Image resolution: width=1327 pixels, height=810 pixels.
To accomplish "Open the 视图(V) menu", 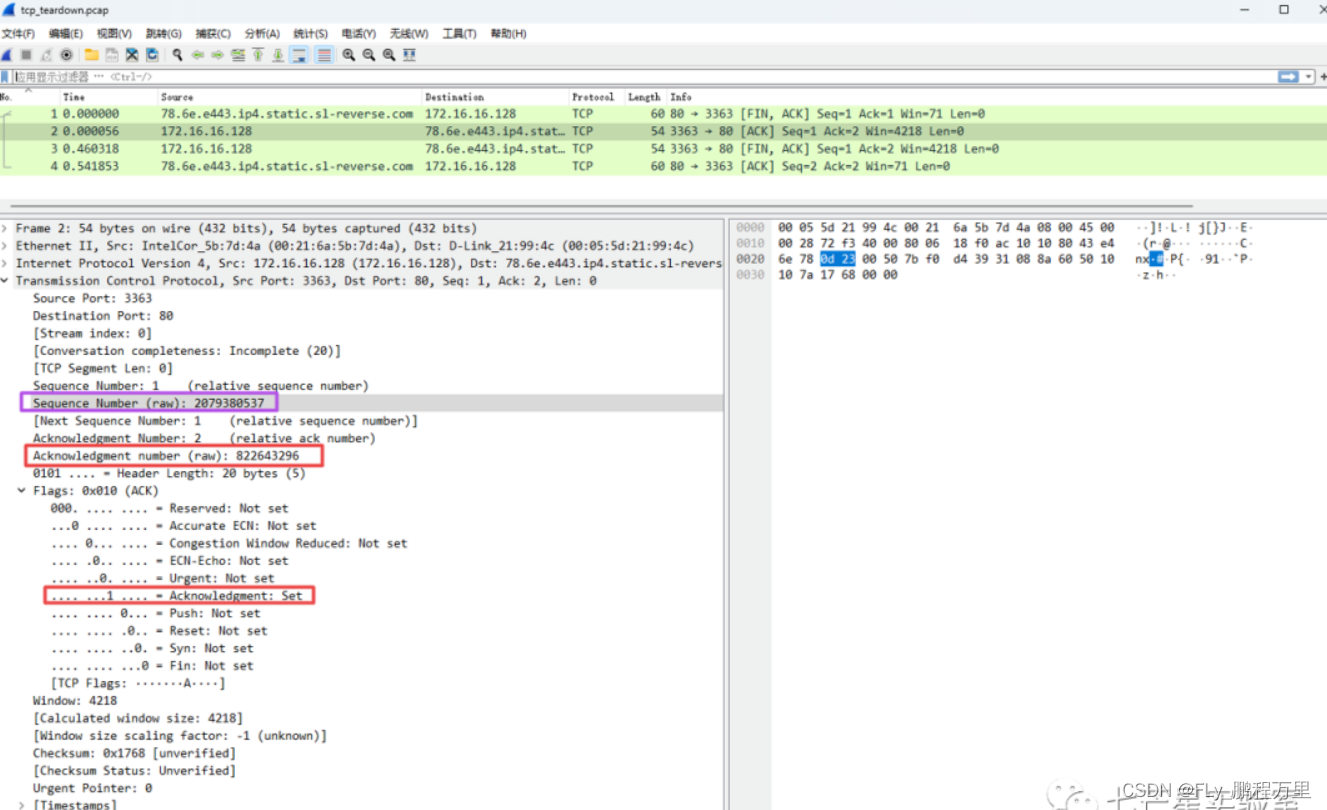I will 114,34.
